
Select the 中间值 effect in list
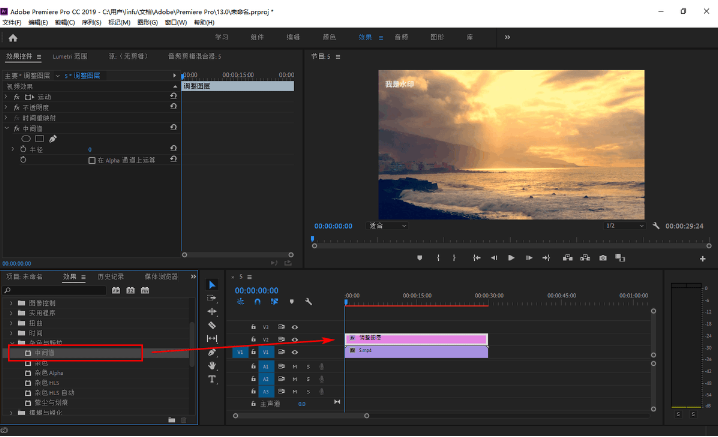(x=46, y=352)
